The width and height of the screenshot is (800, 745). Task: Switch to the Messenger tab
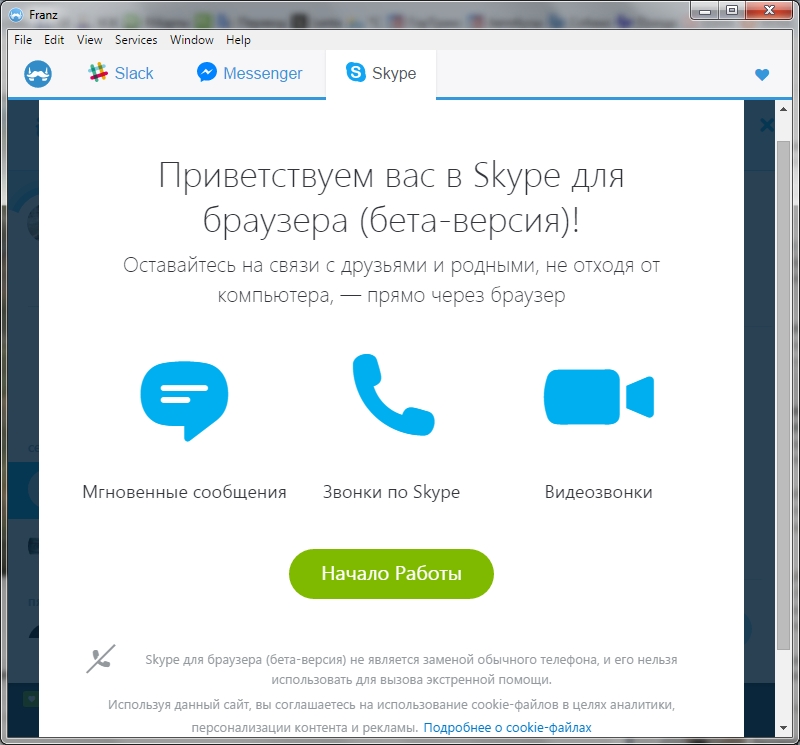(250, 73)
